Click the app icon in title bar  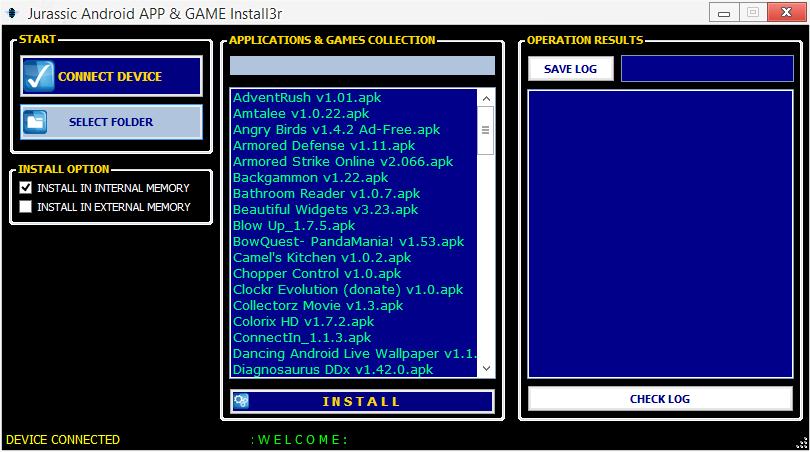point(12,12)
